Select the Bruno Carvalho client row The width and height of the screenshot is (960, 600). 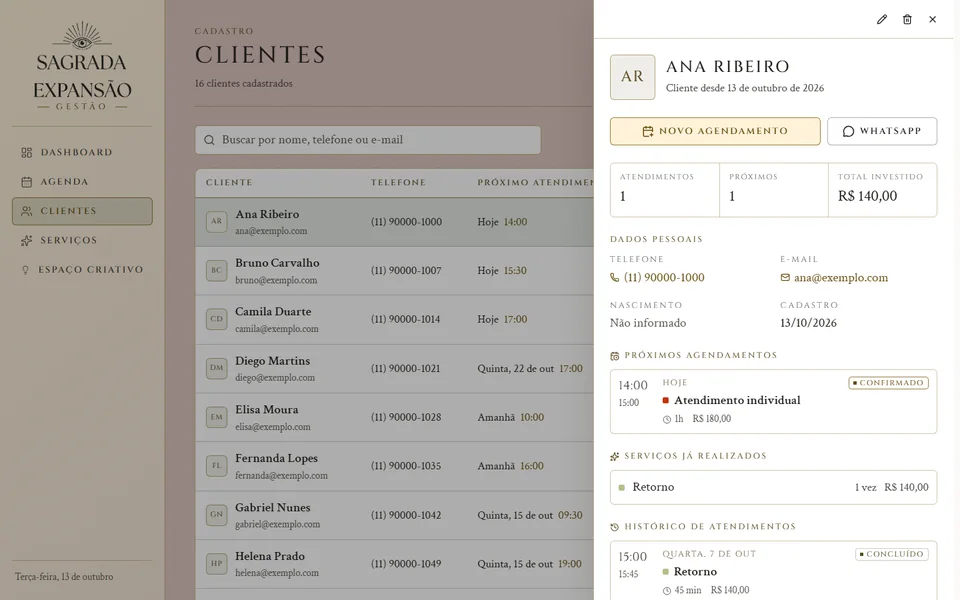394,271
